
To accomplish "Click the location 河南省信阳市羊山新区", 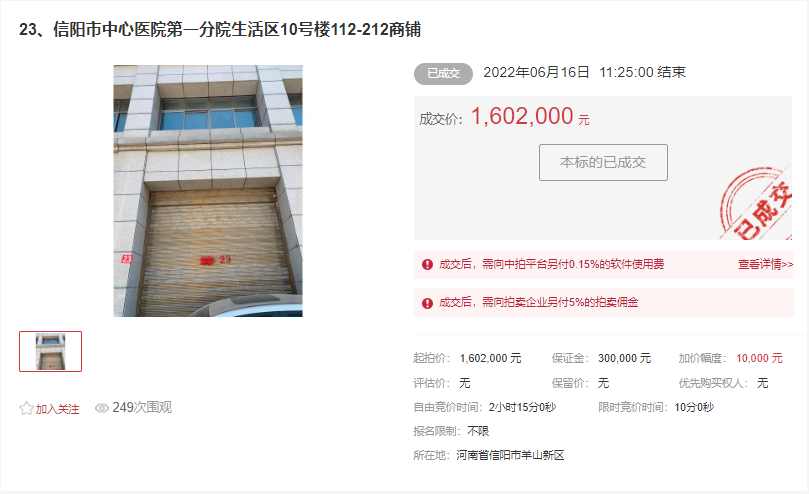I will [510, 455].
